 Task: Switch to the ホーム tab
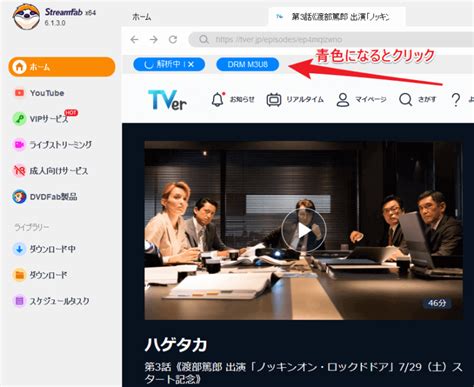tap(142, 17)
